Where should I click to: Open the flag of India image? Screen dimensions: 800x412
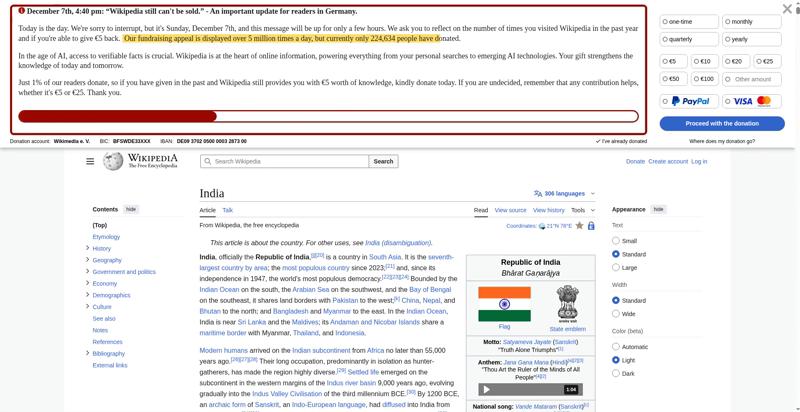pos(504,304)
